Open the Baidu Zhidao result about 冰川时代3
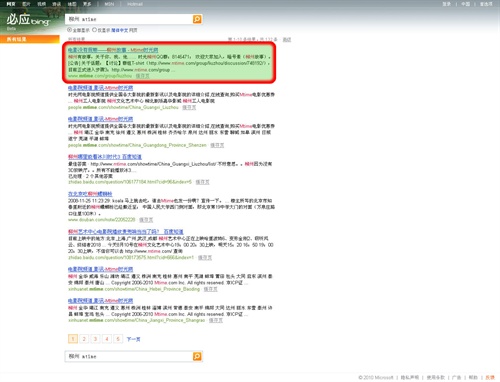Image resolution: width=500 pixels, height=382 pixels. [105, 157]
